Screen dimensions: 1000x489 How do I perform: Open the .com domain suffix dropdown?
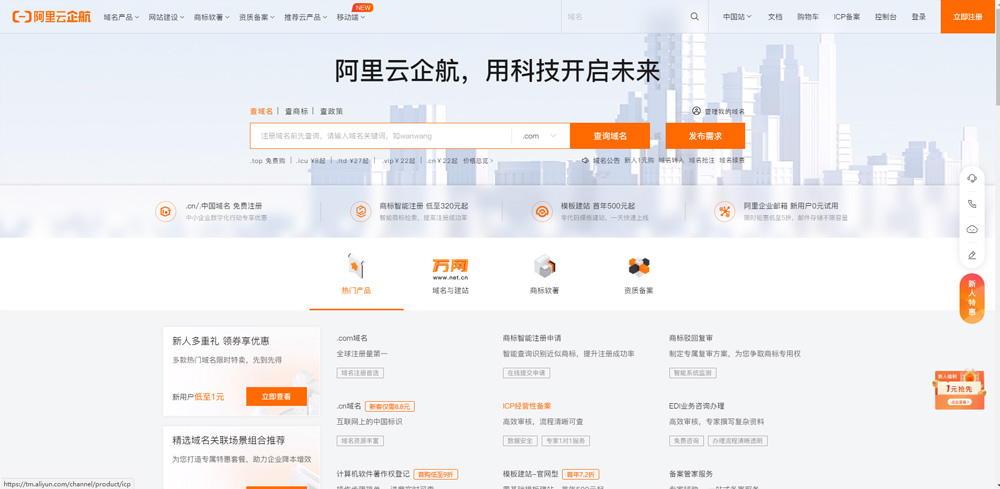[540, 136]
